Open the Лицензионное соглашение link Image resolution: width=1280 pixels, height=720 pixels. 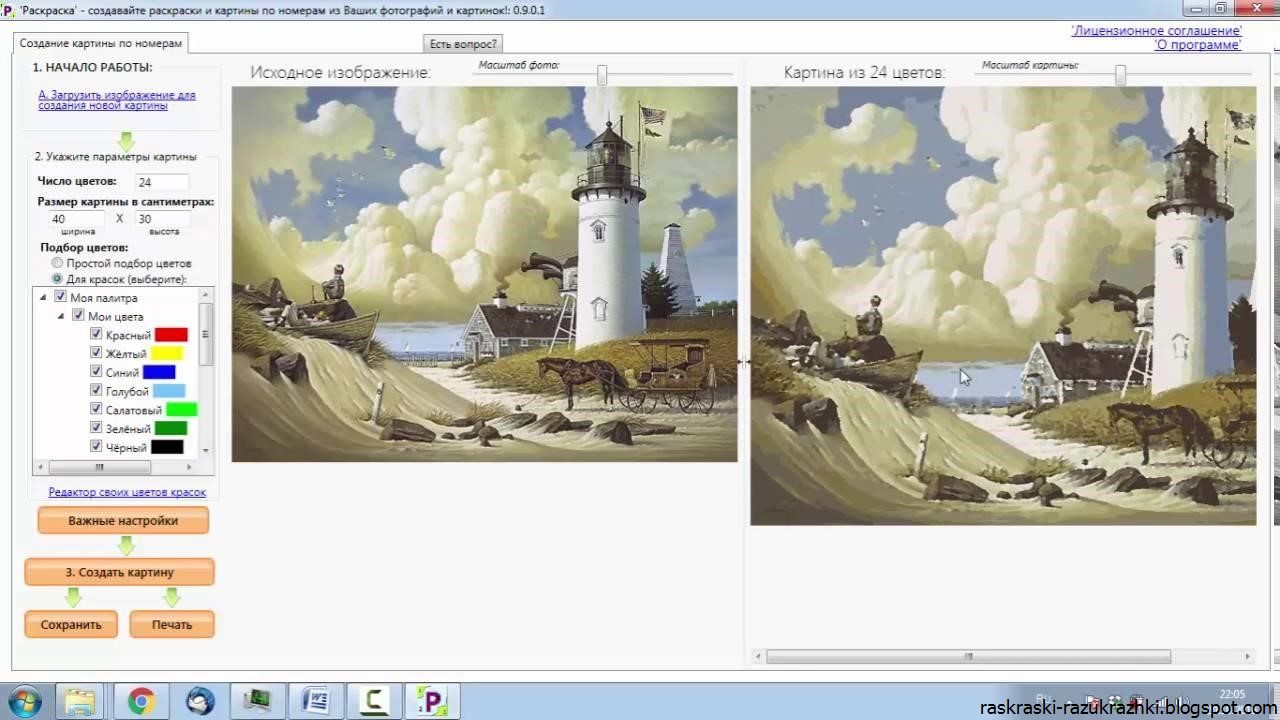[x=1156, y=31]
